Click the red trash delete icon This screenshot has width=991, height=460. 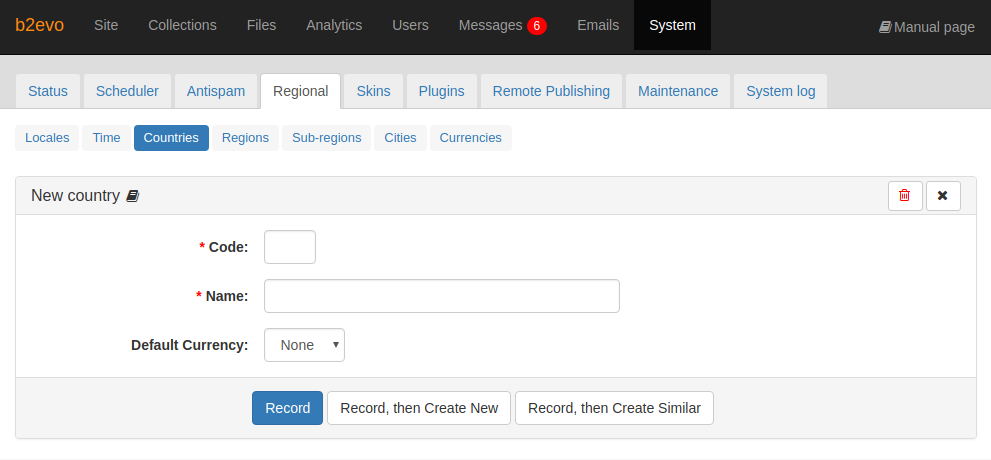(x=904, y=196)
